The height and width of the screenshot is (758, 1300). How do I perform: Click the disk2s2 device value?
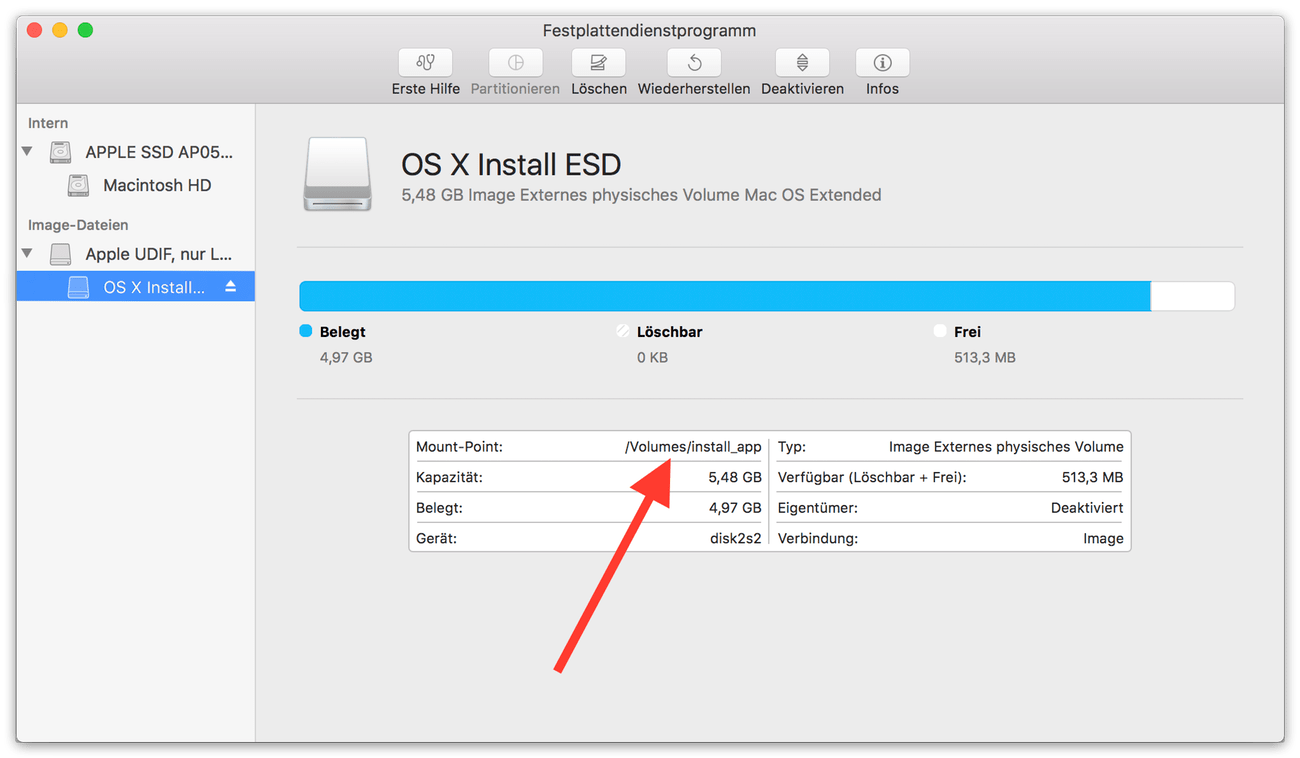pos(735,538)
